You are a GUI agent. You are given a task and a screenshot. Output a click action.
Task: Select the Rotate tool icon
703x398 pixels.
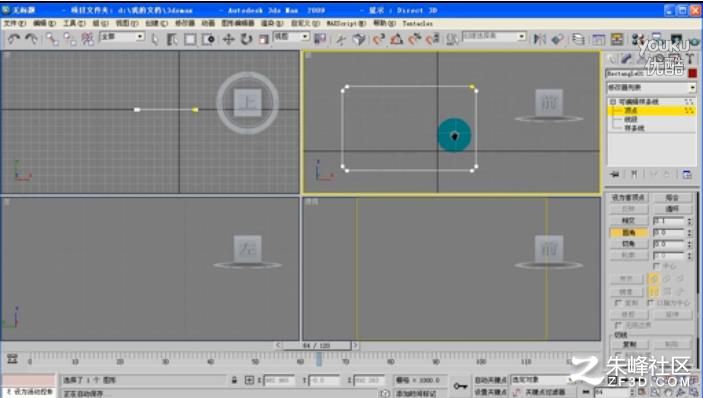click(x=246, y=39)
